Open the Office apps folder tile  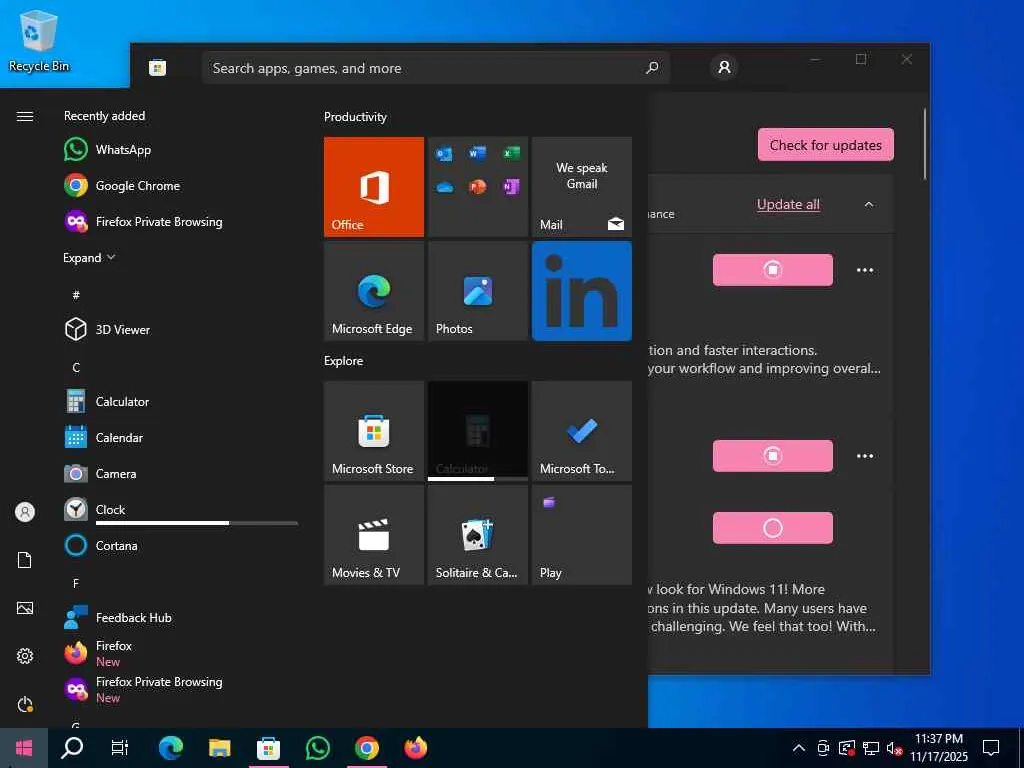[477, 187]
